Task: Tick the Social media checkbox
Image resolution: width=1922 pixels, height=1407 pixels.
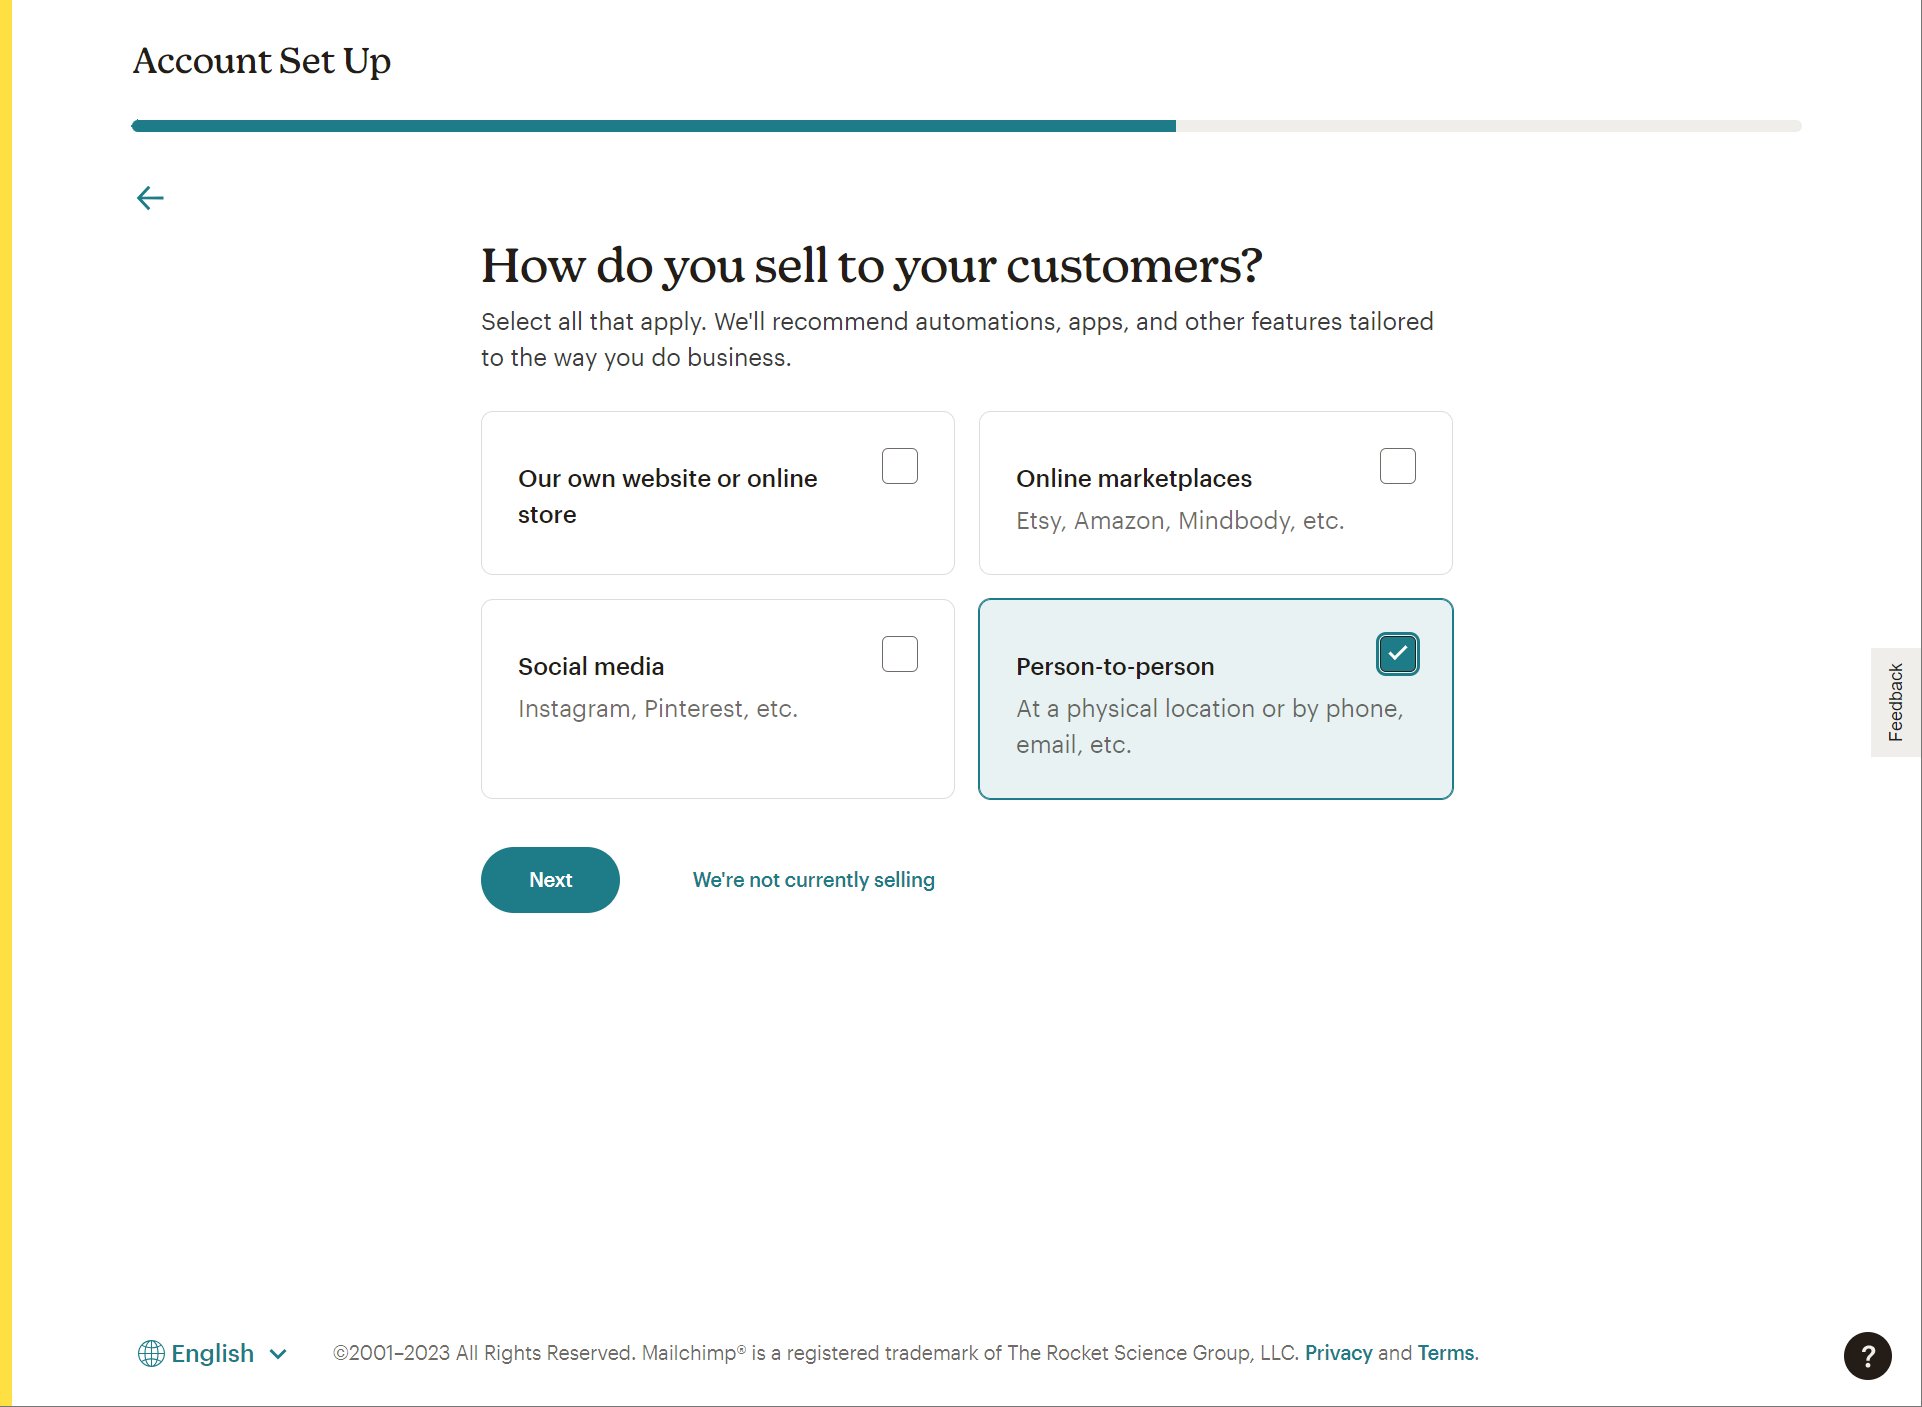Action: click(899, 654)
